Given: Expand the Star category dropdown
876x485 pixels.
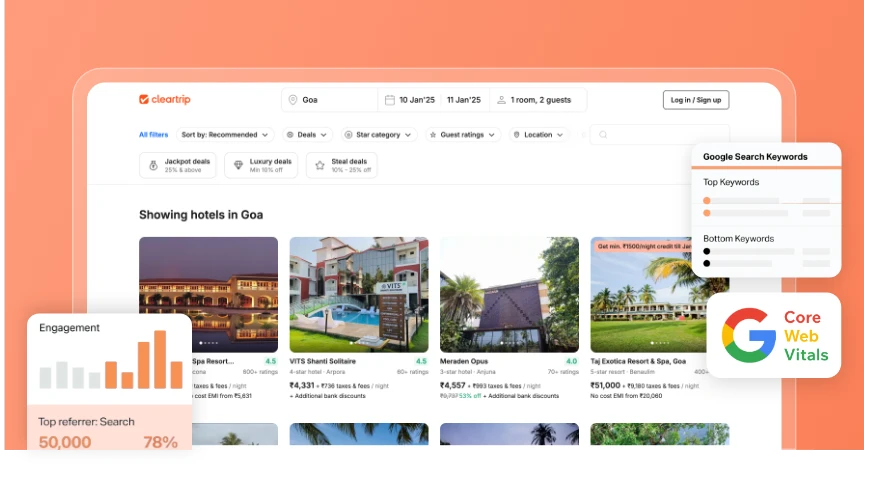Looking at the screenshot, I should pyautogui.click(x=379, y=135).
